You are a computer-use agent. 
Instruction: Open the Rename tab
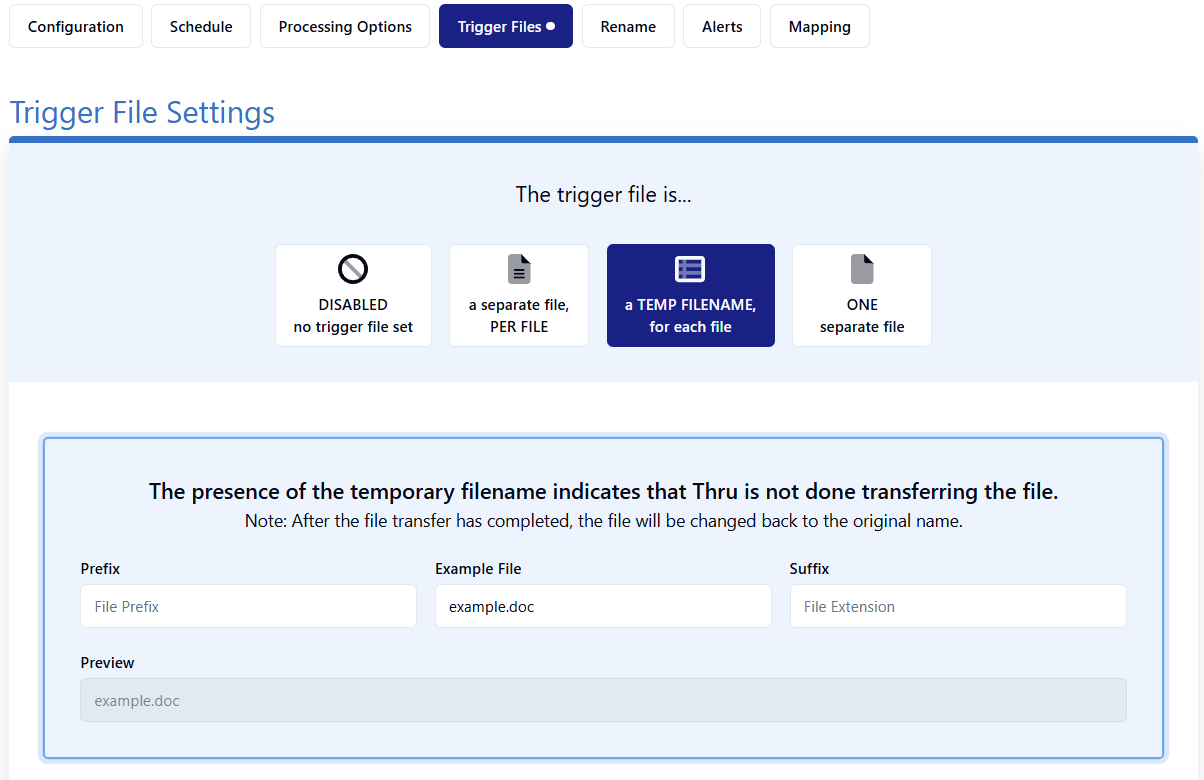(x=628, y=27)
